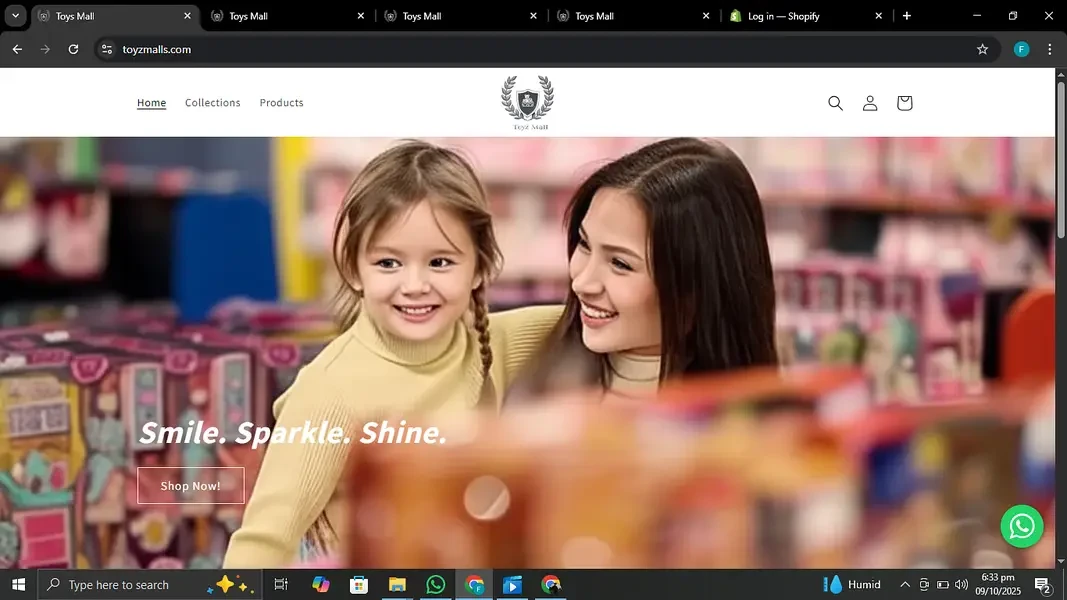
Task: Click the Toyz Mall logo
Action: point(527,102)
